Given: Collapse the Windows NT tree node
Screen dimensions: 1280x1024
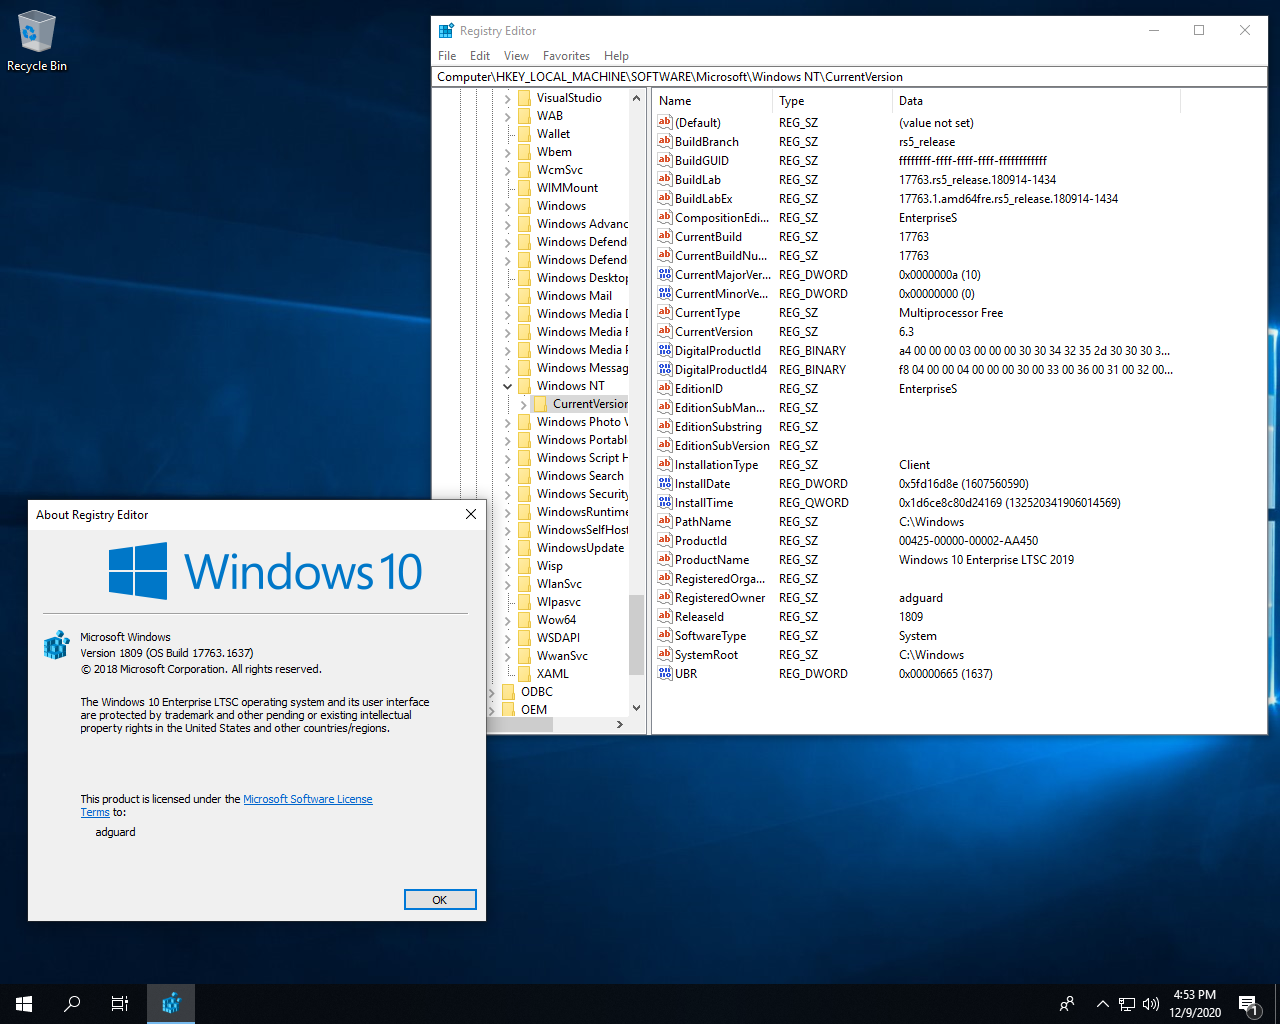Looking at the screenshot, I should click(507, 386).
